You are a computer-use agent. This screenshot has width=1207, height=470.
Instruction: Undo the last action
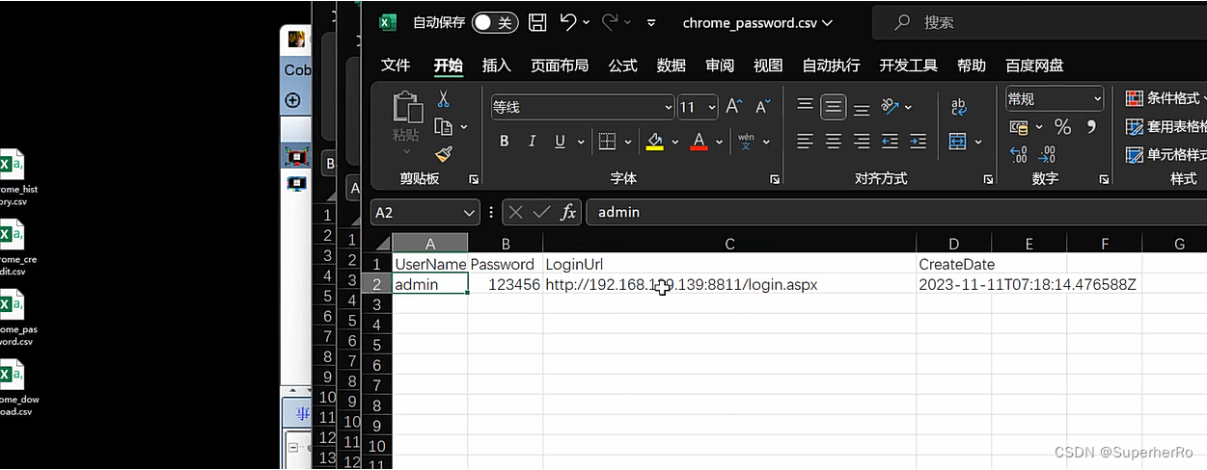point(568,22)
